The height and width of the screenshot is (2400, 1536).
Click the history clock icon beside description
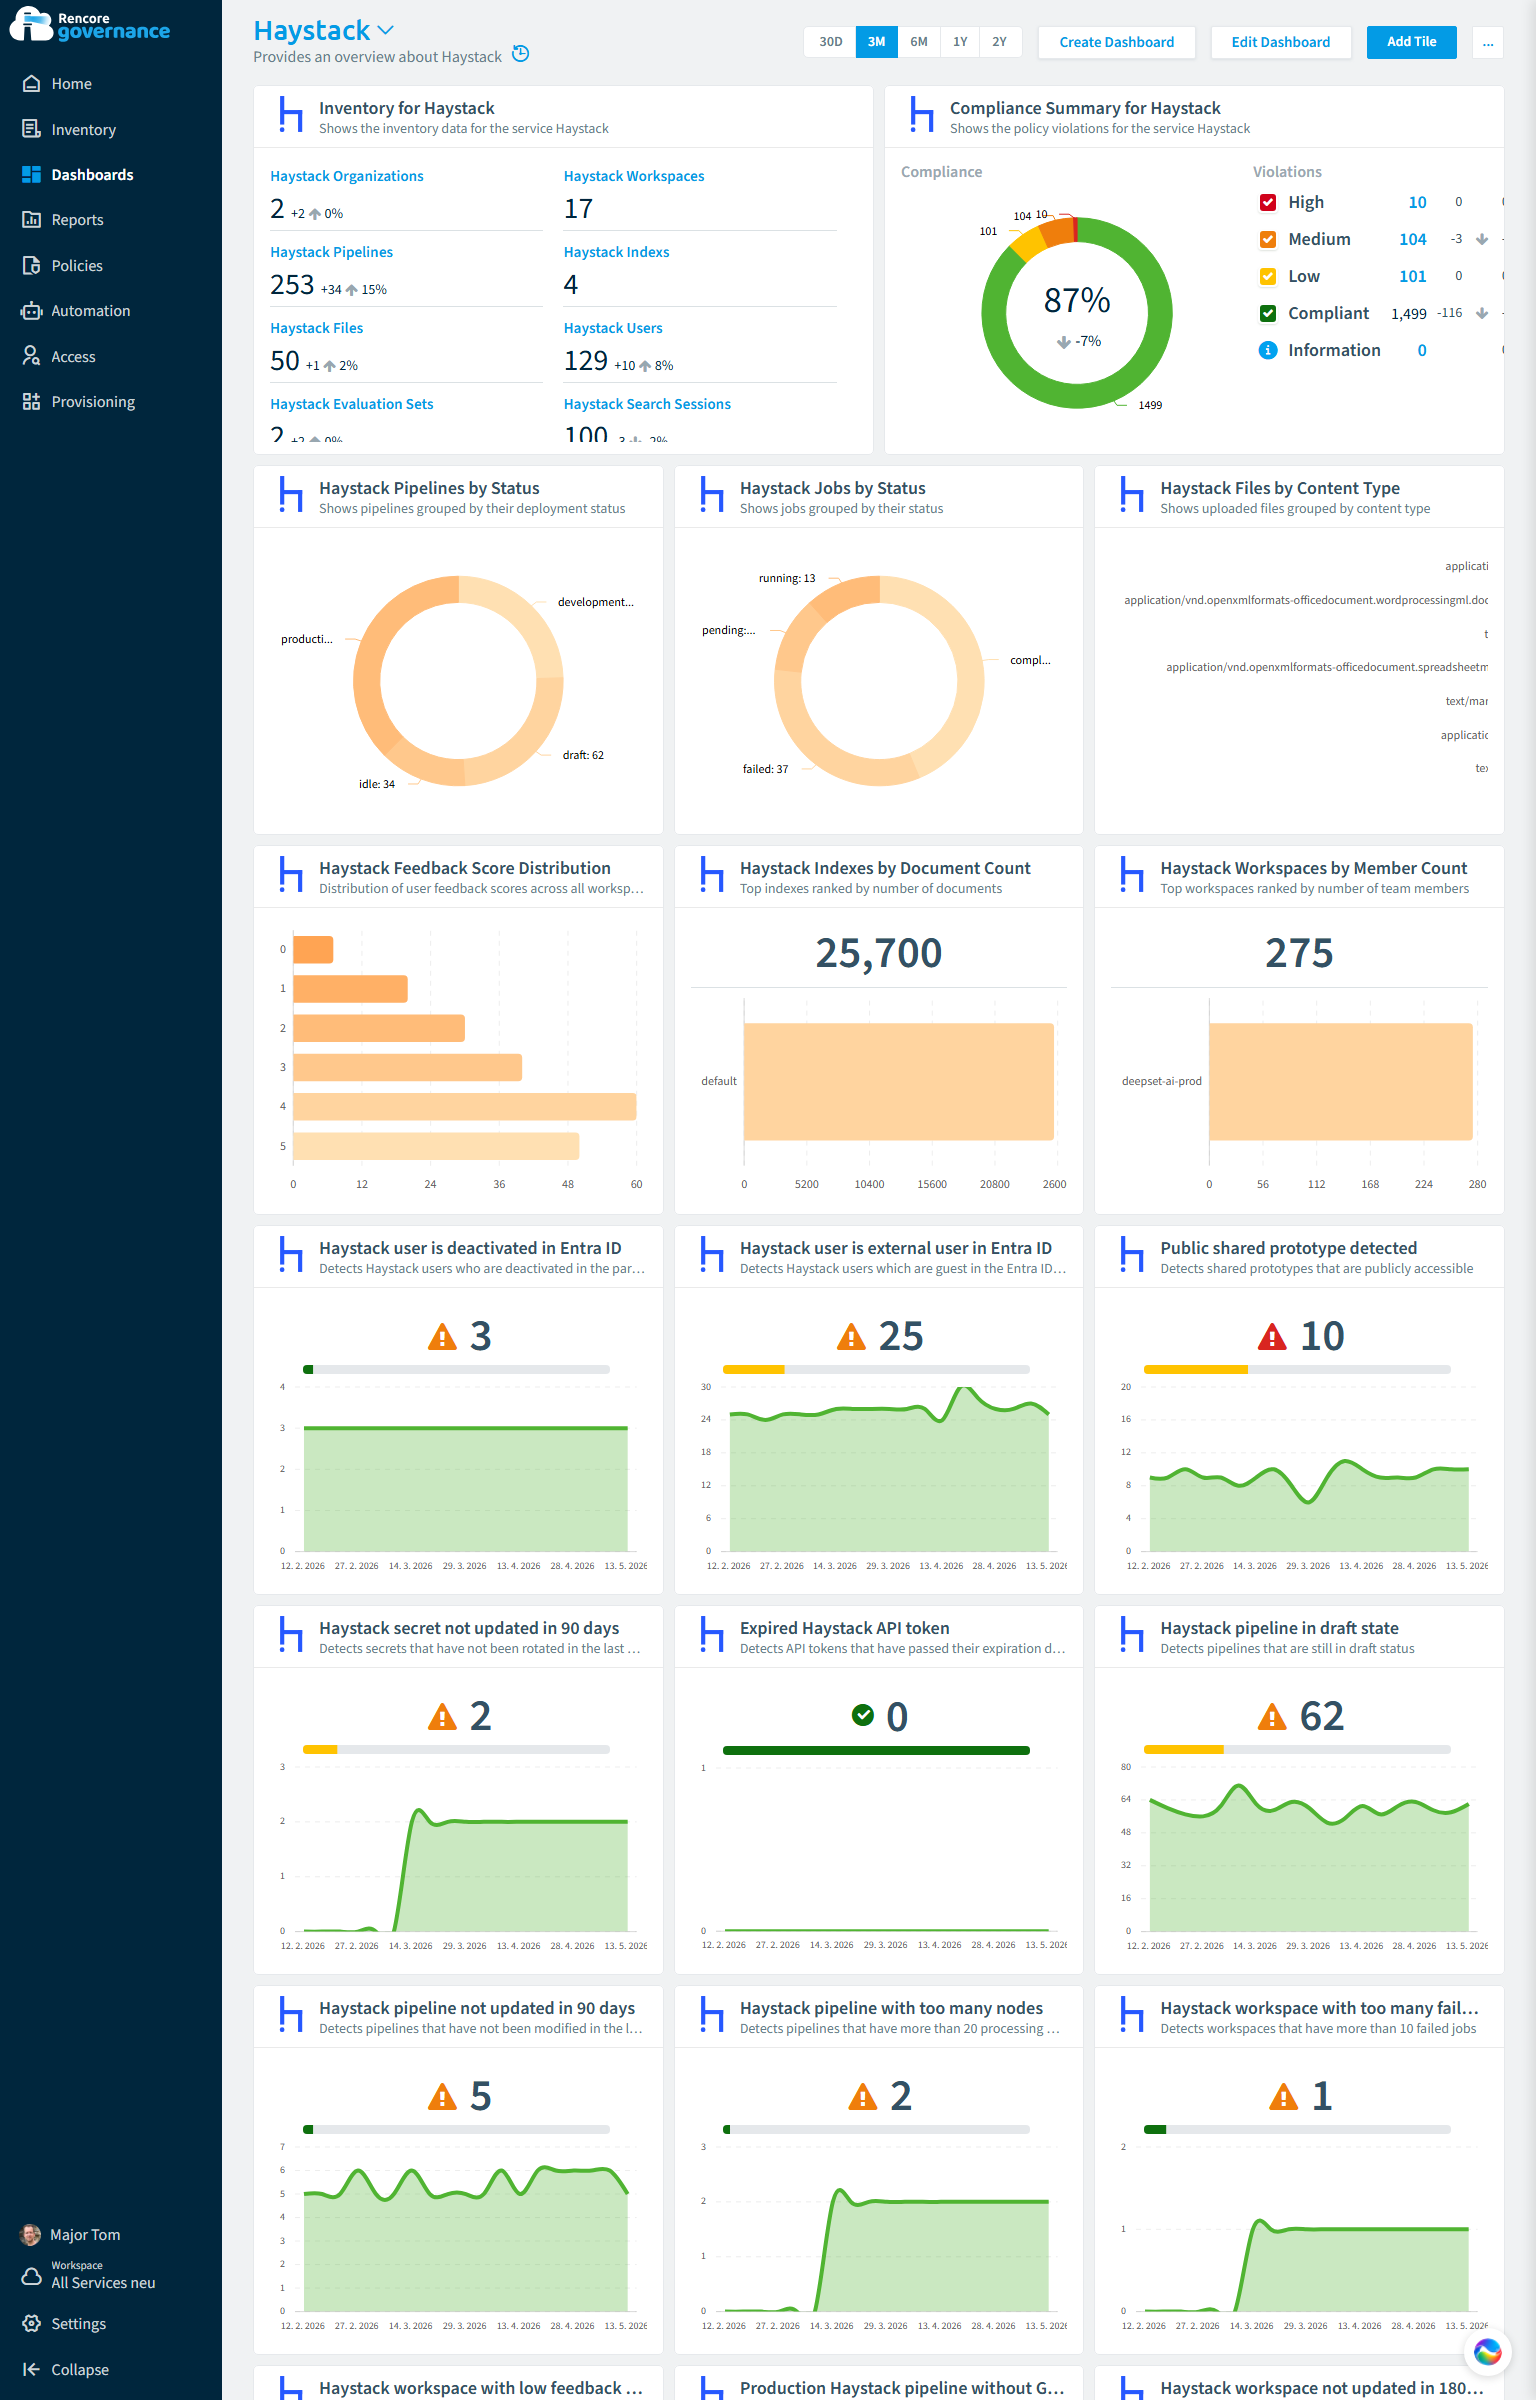click(x=521, y=54)
